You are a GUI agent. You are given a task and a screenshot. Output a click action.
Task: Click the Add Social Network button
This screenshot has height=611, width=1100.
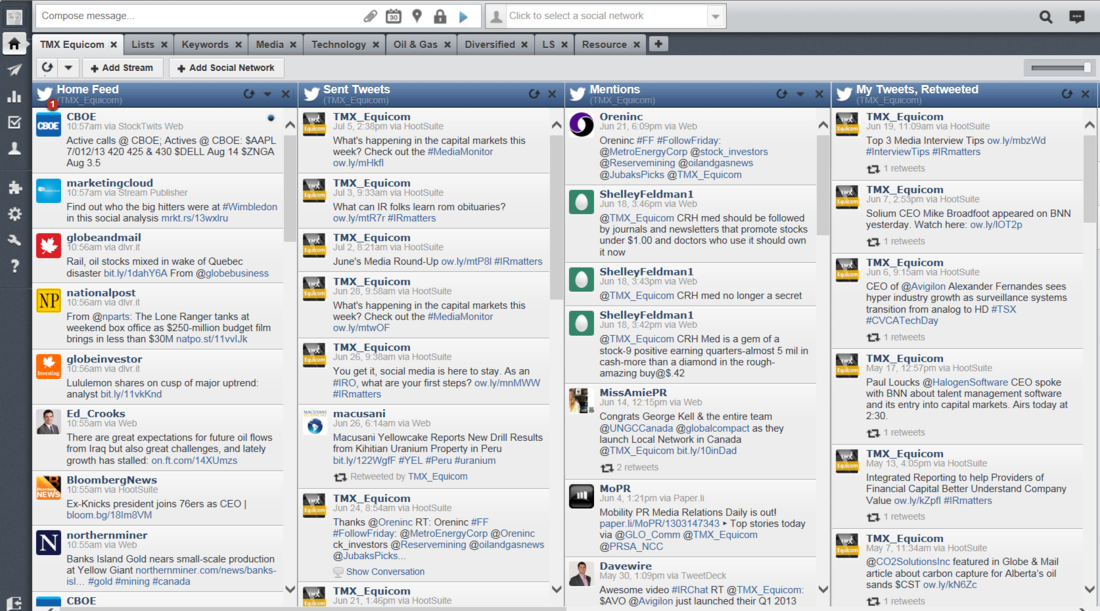pyautogui.click(x=226, y=67)
